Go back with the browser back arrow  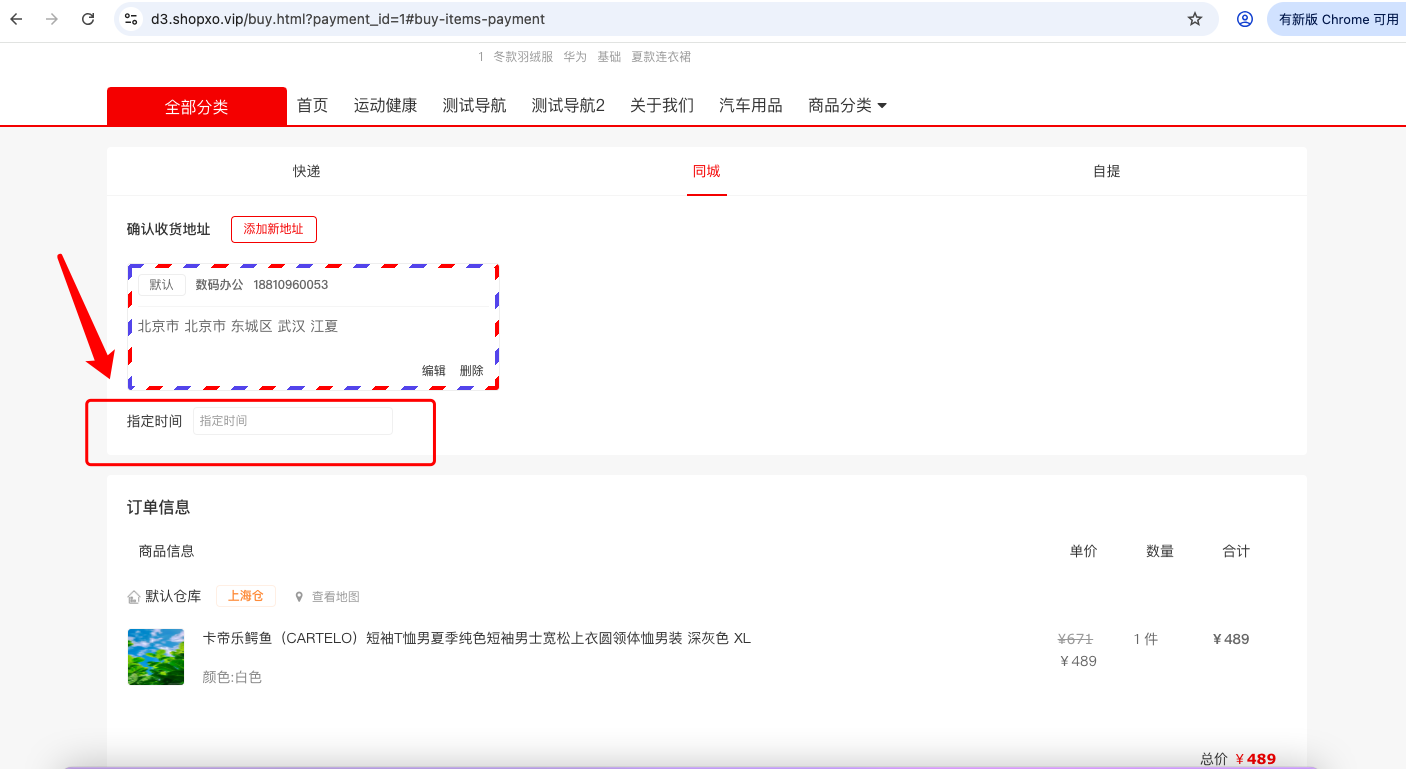tap(16, 19)
